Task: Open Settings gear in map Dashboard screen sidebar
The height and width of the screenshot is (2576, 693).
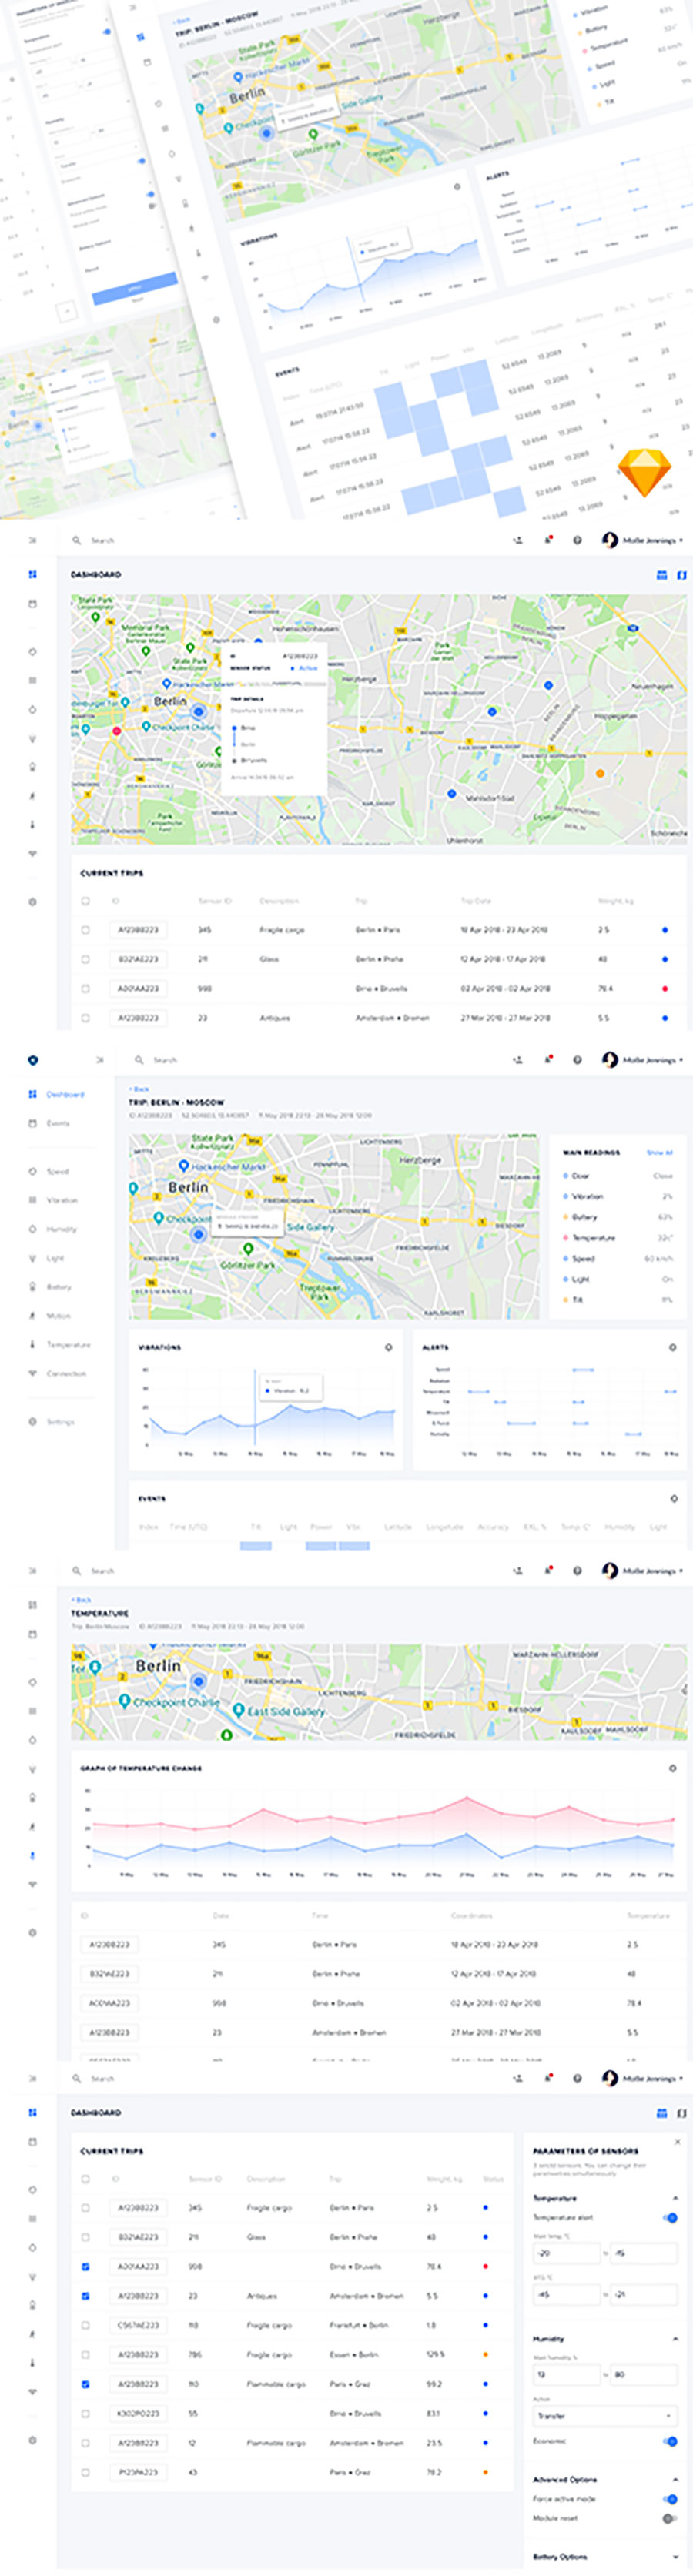Action: 32,902
